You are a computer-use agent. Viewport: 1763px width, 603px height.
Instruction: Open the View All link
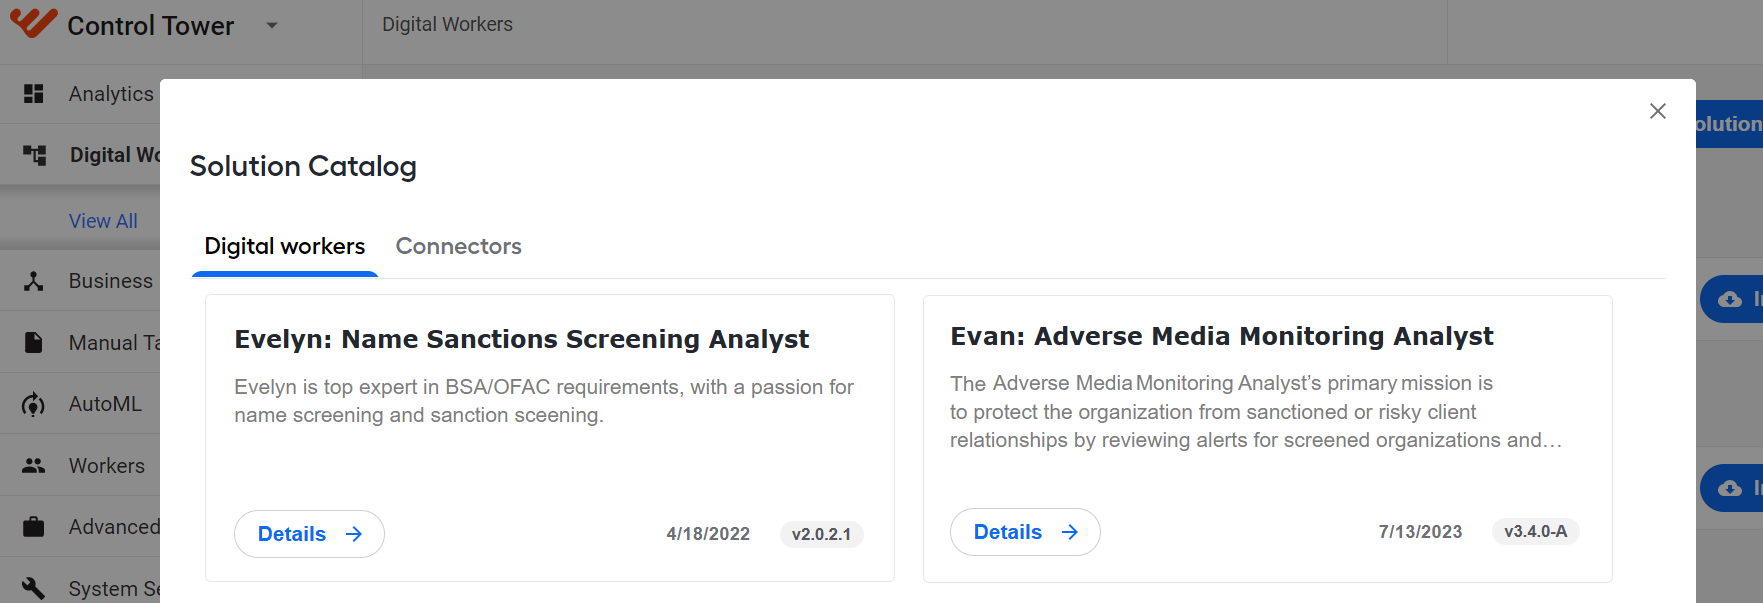coord(103,221)
